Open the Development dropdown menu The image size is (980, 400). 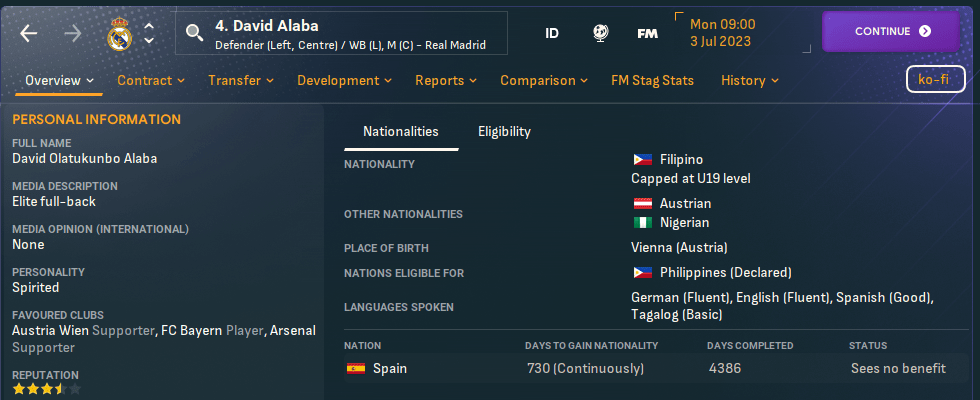pos(345,80)
